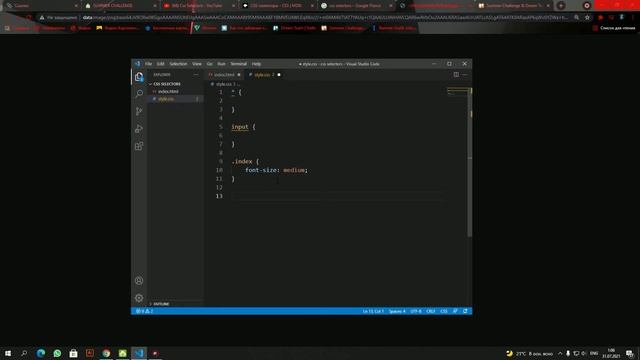Click the style.css breadcrumb
This screenshot has height=360, width=640.
(223, 84)
